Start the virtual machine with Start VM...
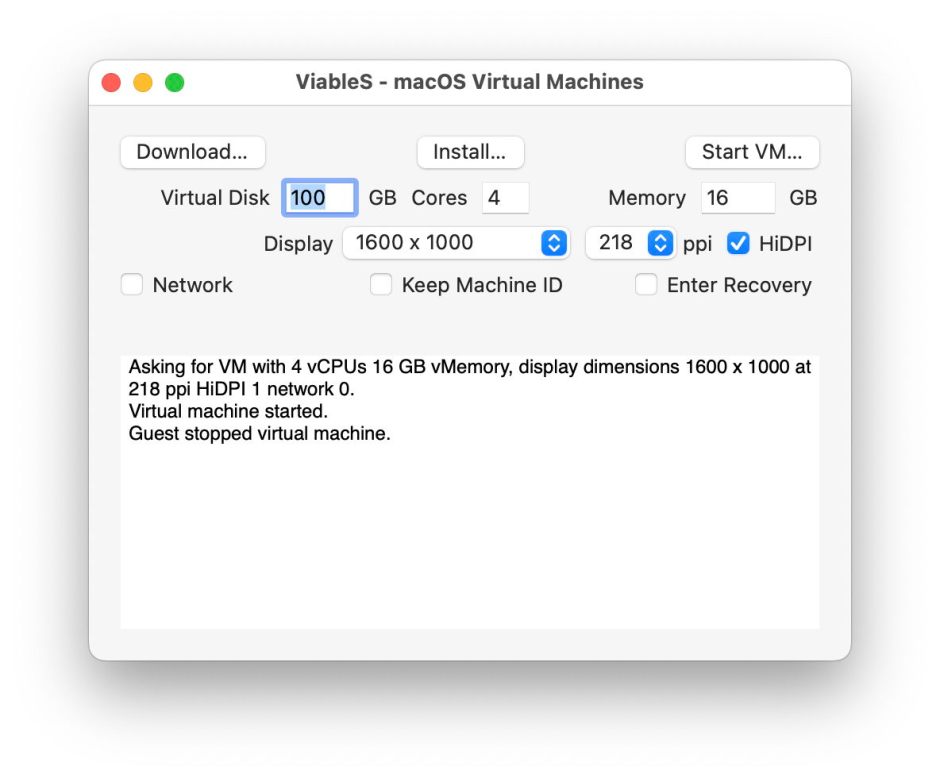Viewport: 940px width, 778px height. coord(752,152)
